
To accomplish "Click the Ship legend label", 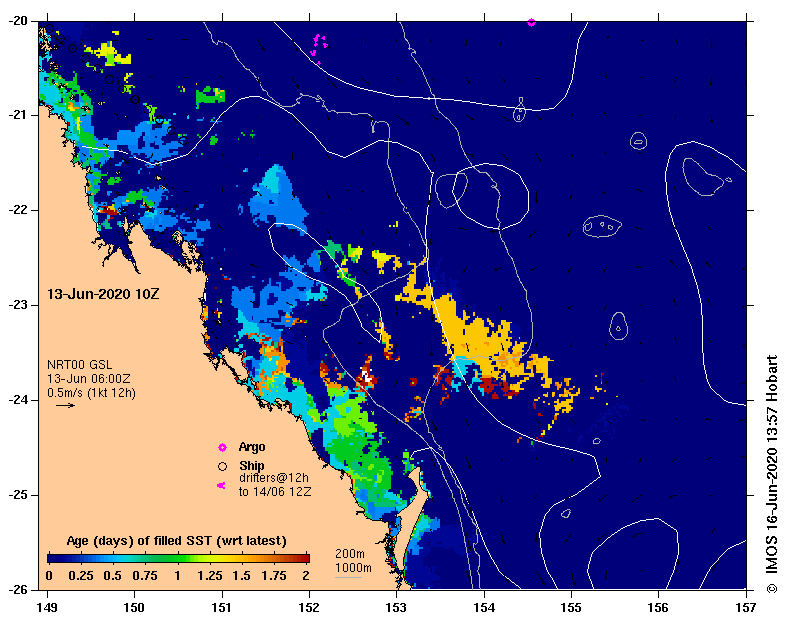I will [x=251, y=465].
